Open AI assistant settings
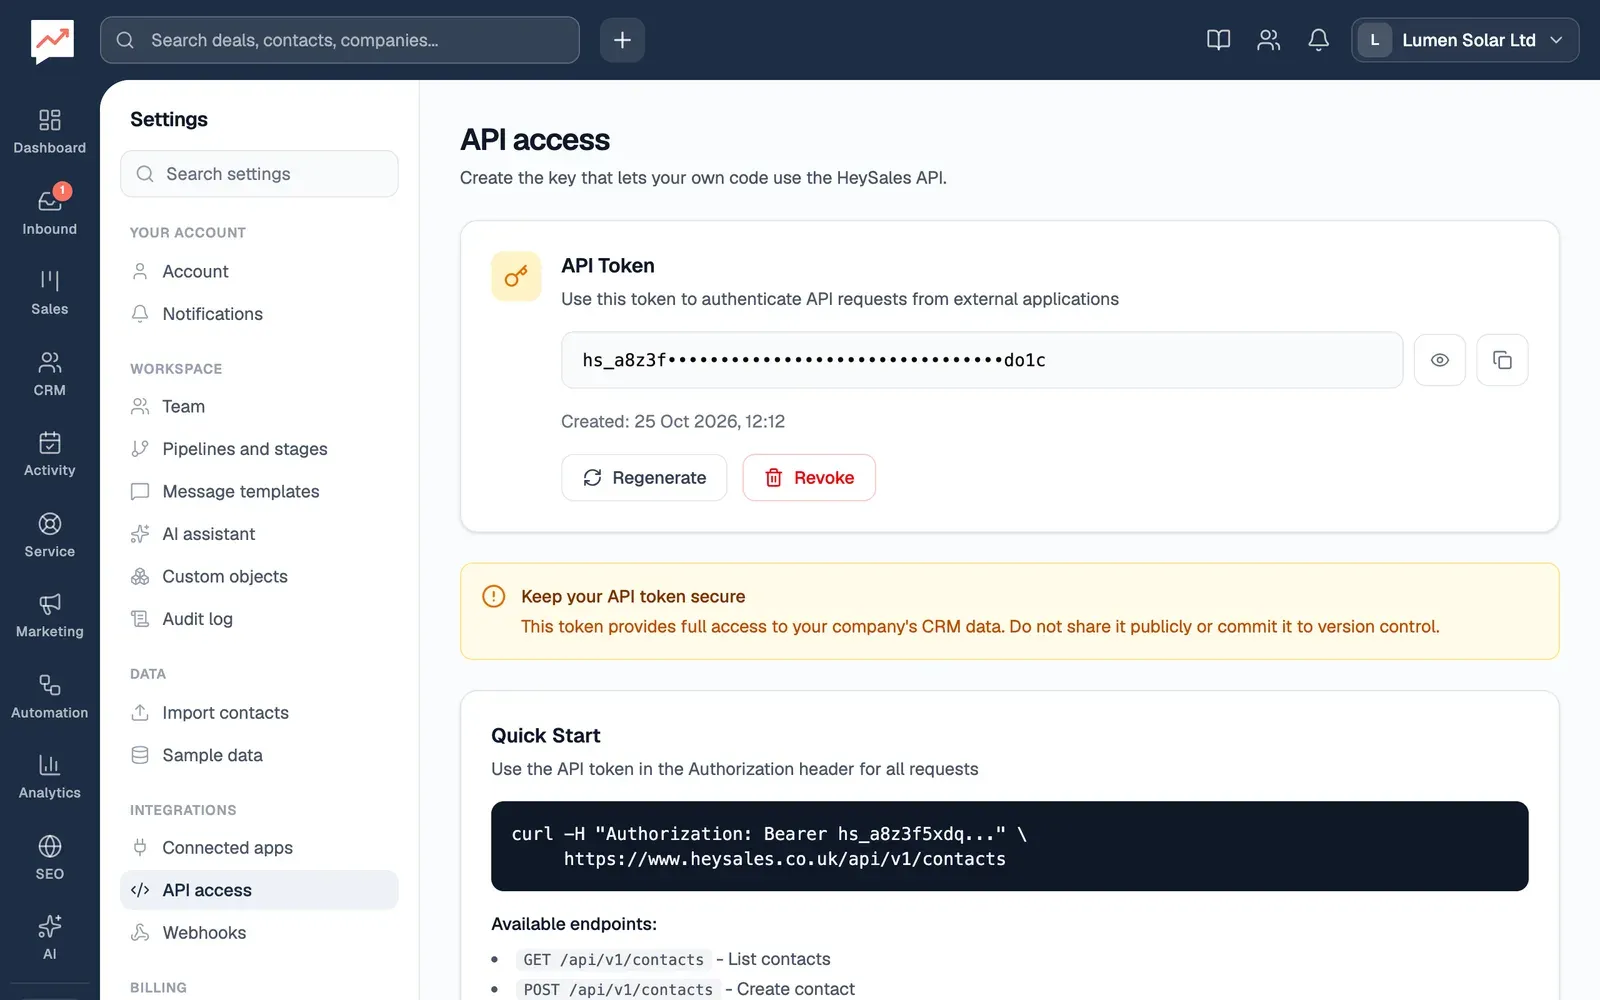 tap(259, 534)
